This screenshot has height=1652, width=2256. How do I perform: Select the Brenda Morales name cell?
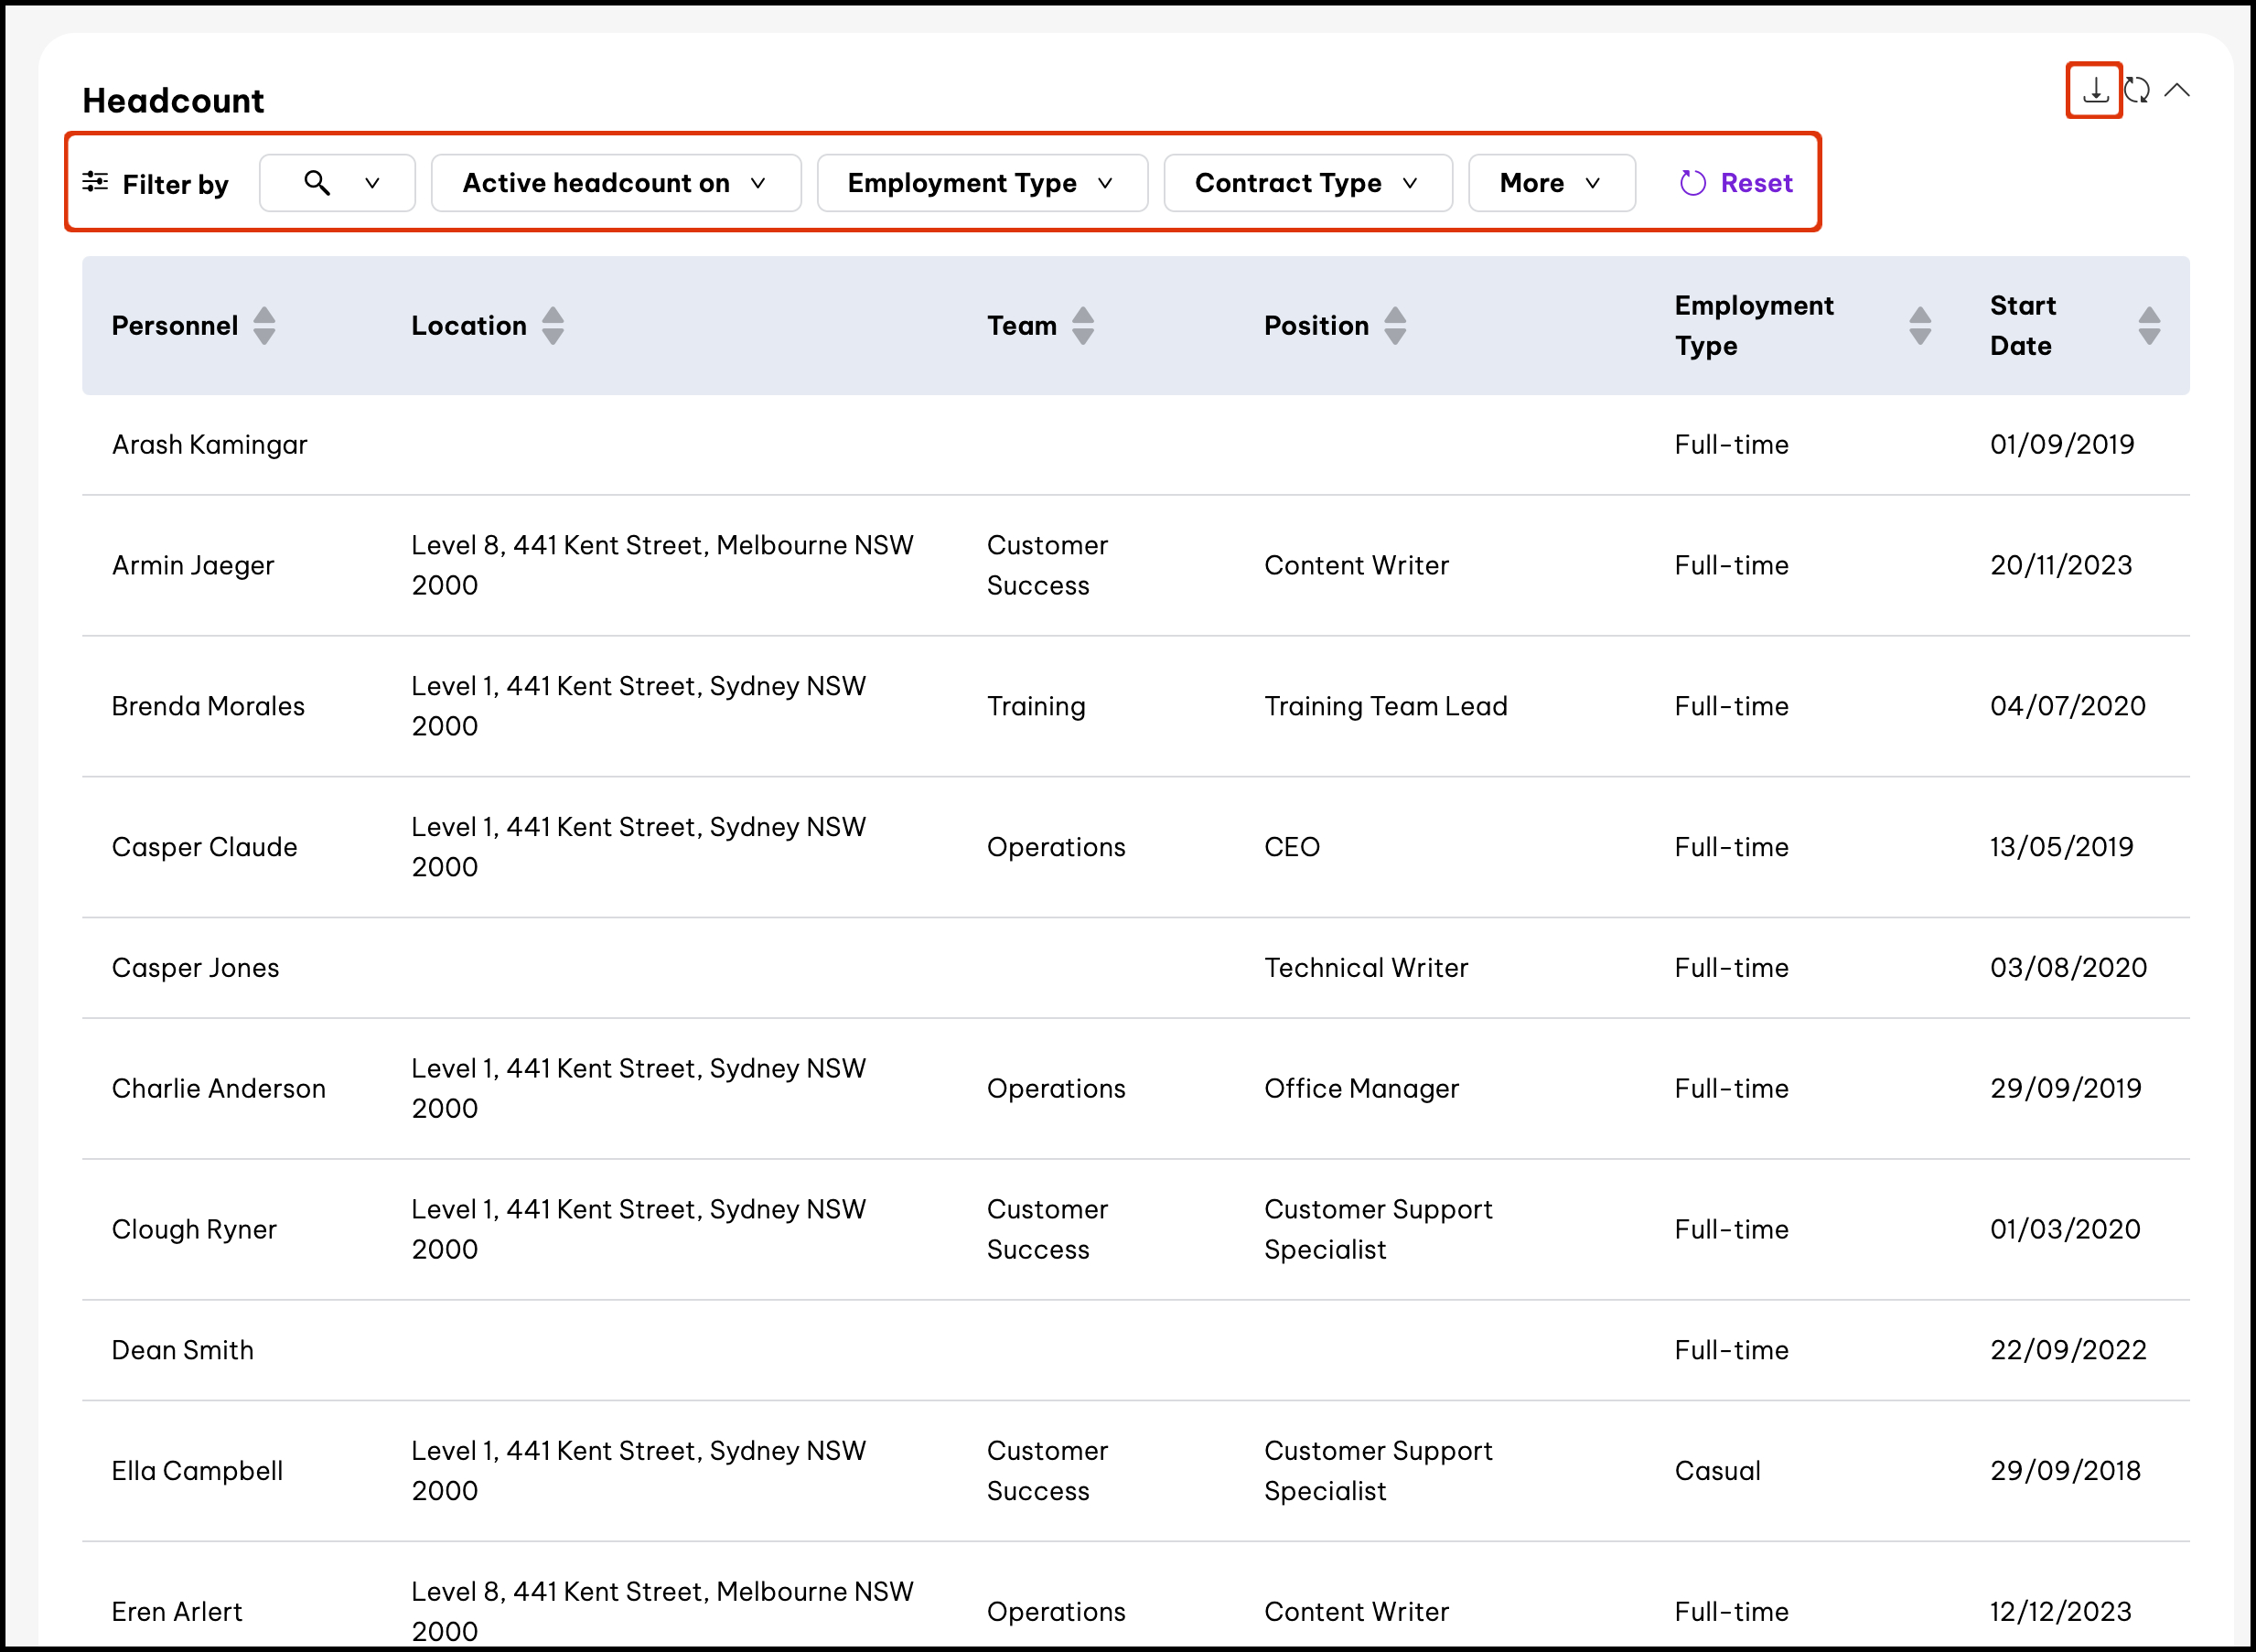tap(208, 707)
